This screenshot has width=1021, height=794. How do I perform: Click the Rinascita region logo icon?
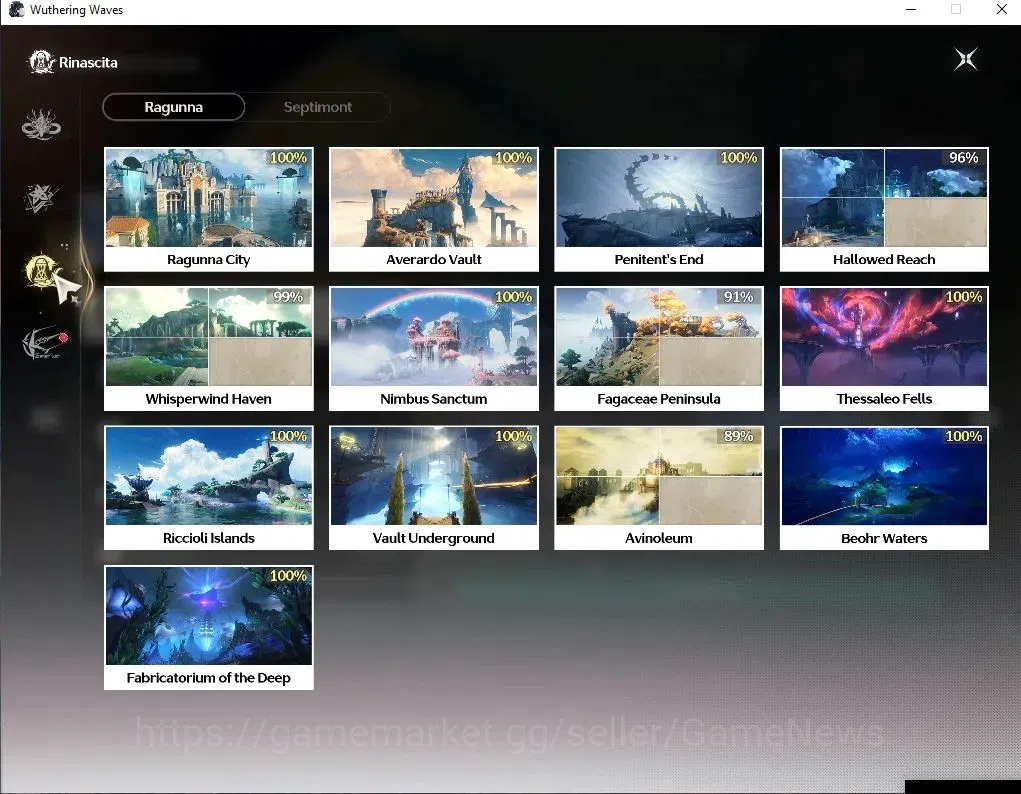pyautogui.click(x=41, y=63)
